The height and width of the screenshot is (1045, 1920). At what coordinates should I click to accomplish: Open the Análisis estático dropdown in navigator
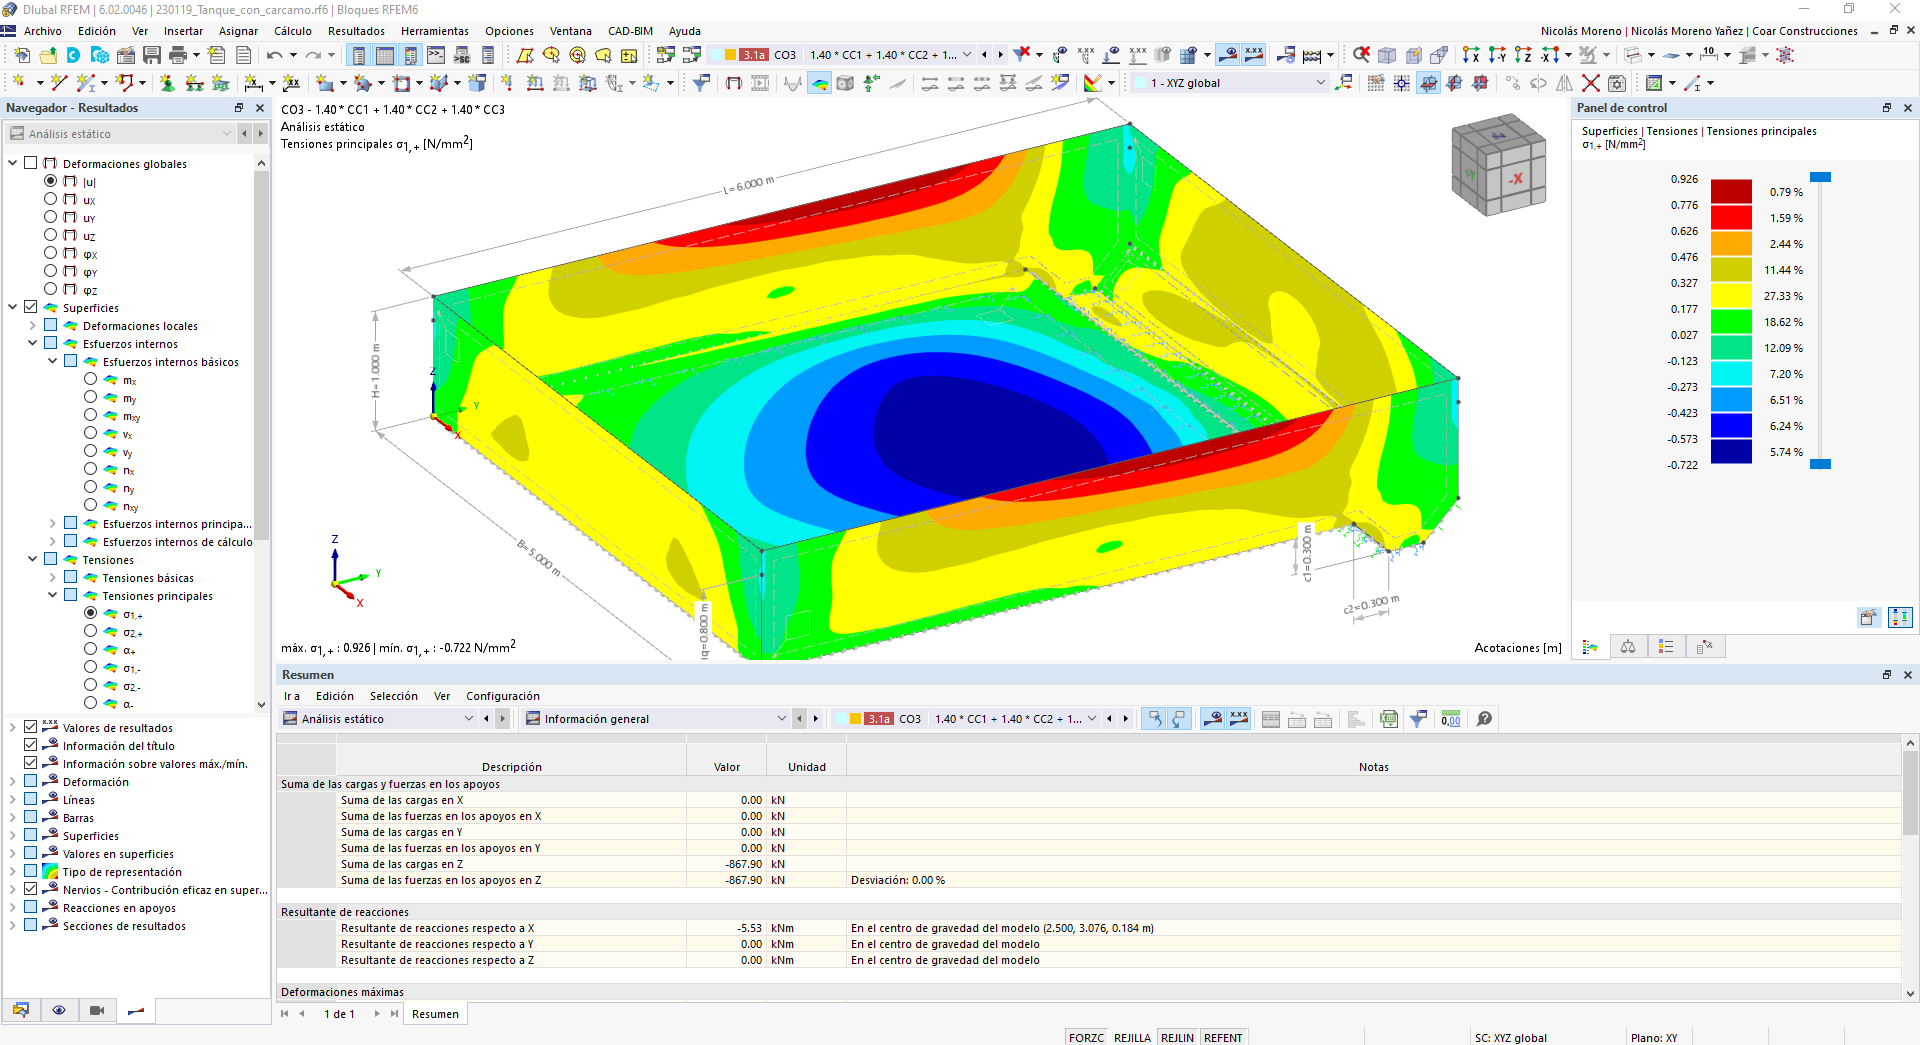121,133
